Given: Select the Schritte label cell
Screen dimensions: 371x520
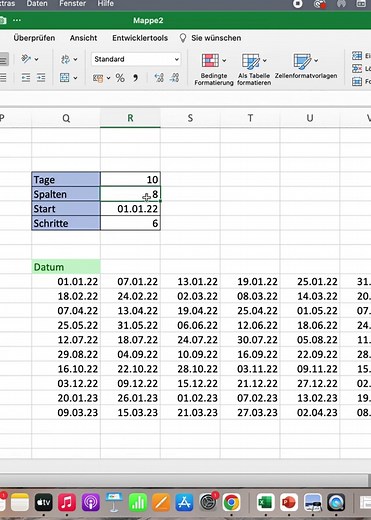Looking at the screenshot, I should coord(66,223).
